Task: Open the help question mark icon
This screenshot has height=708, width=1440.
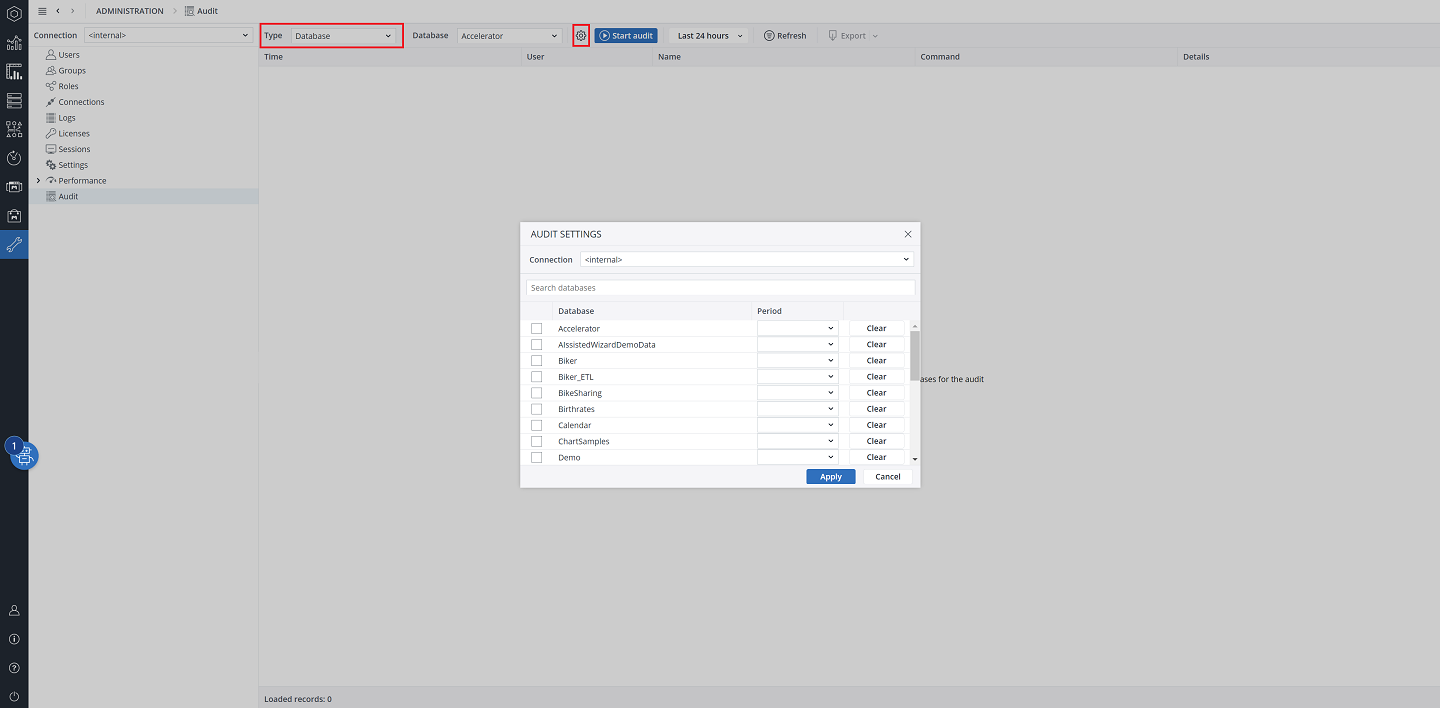Action: [x=14, y=668]
